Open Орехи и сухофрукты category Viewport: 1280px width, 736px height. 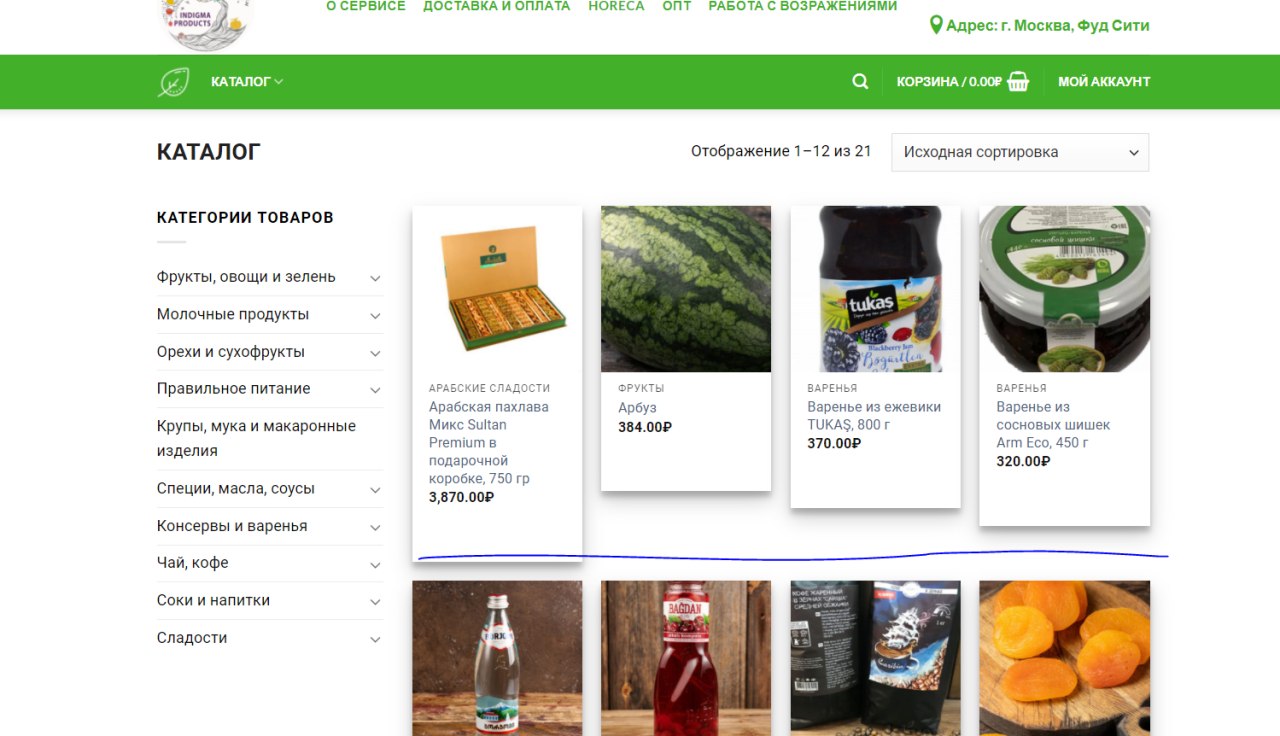pyautogui.click(x=231, y=352)
